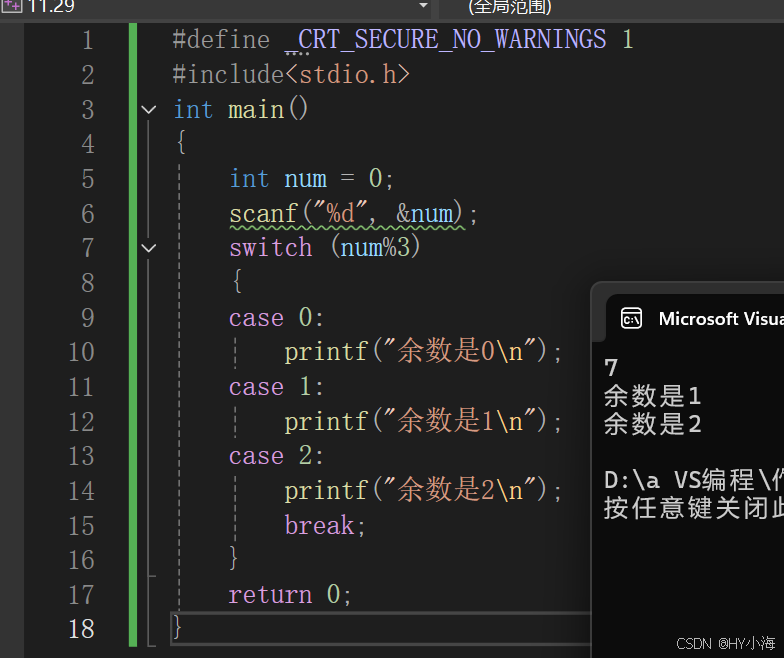This screenshot has height=658, width=784.
Task: Click 'int num = 0;' declaration
Action: 311,179
